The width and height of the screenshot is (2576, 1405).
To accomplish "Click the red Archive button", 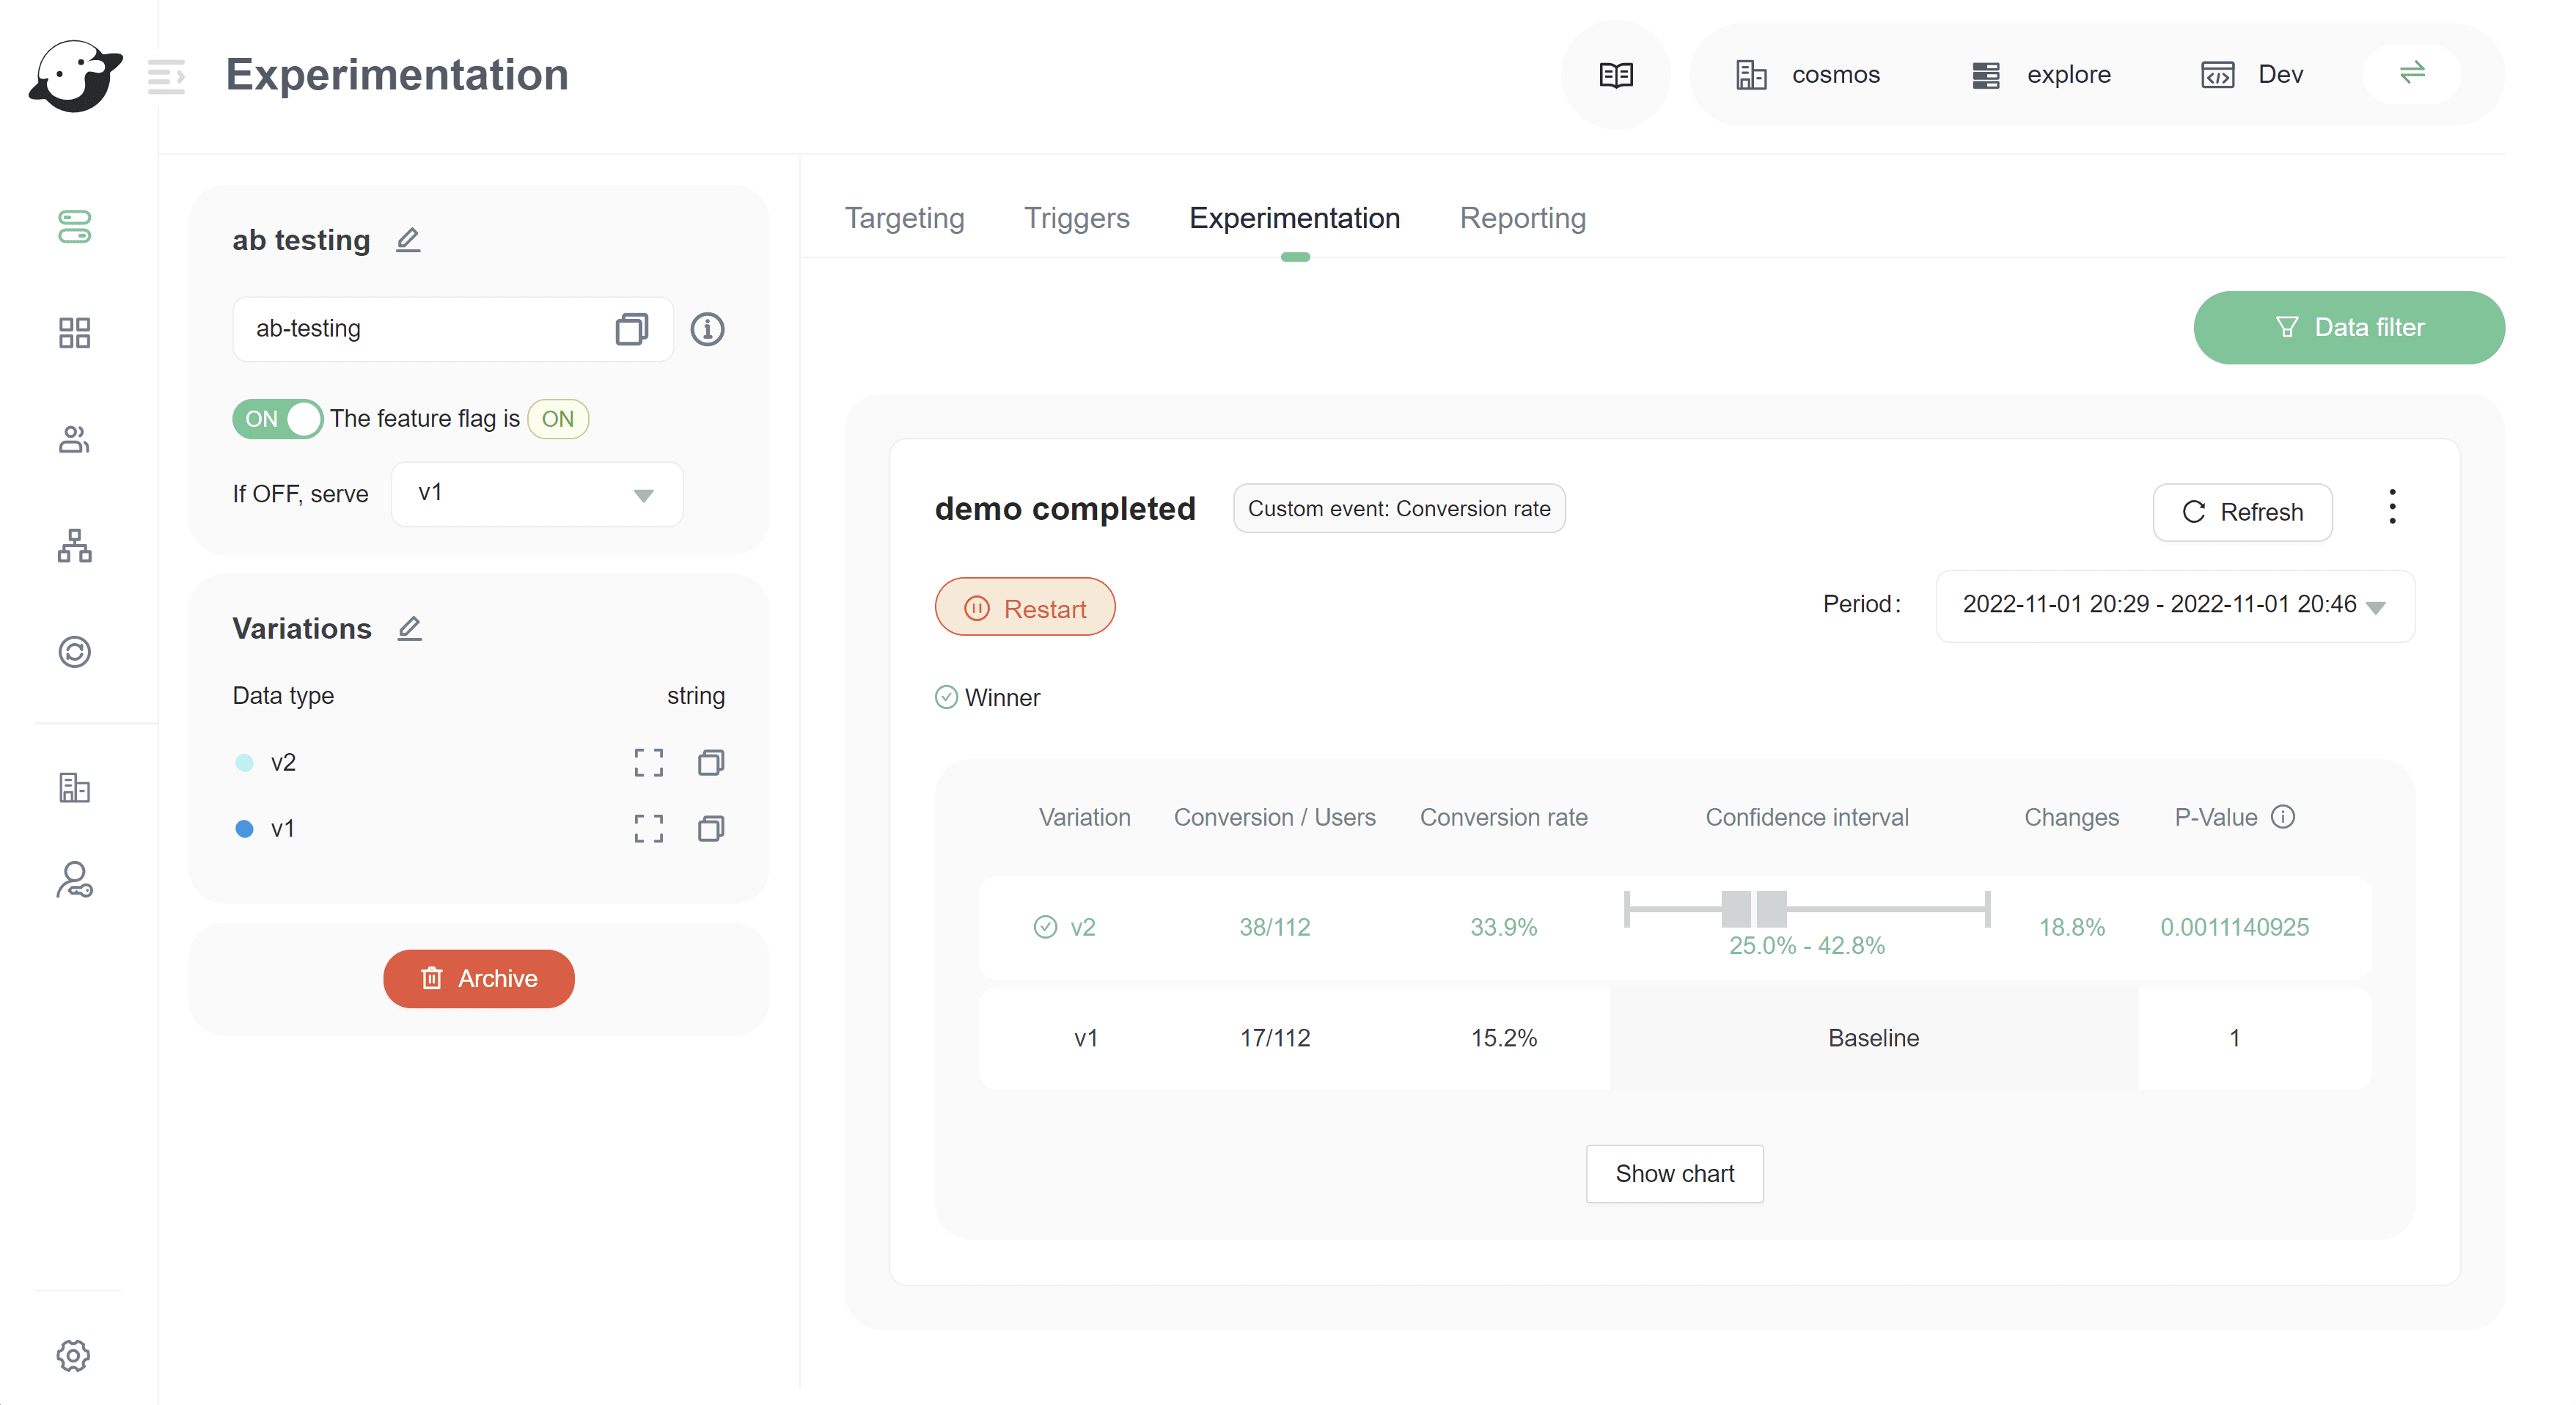I will point(478,978).
